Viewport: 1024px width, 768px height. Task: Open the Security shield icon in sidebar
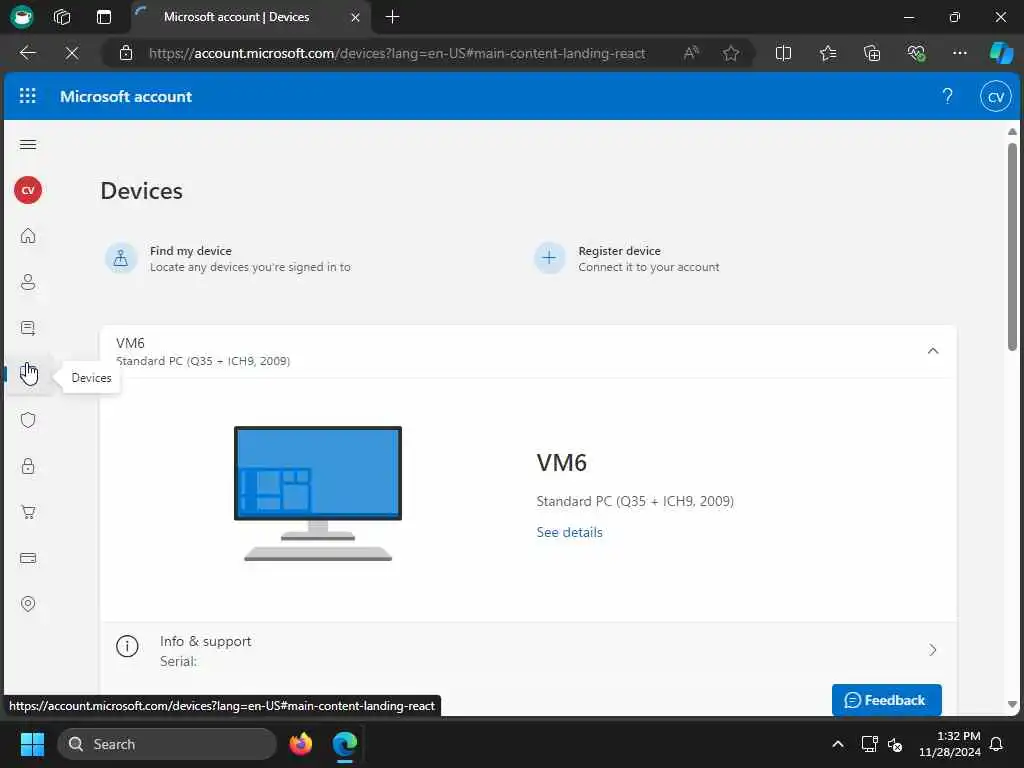(x=27, y=420)
